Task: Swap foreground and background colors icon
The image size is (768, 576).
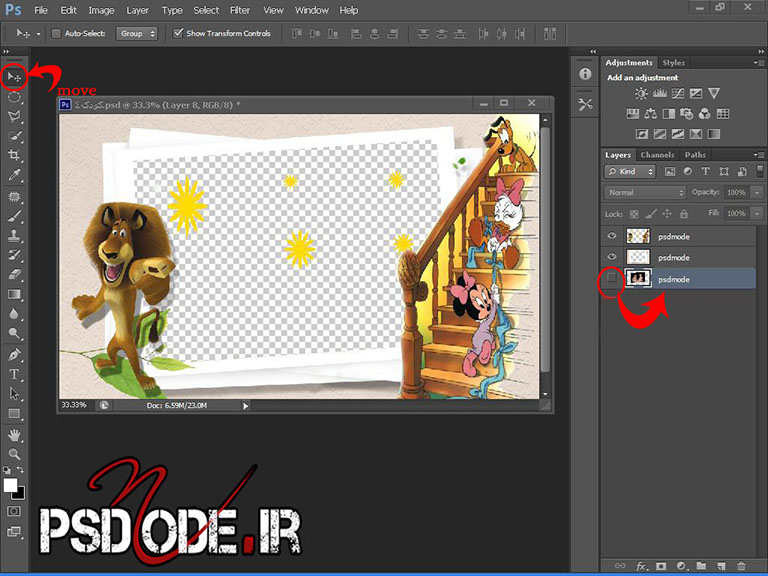Action: 21,470
